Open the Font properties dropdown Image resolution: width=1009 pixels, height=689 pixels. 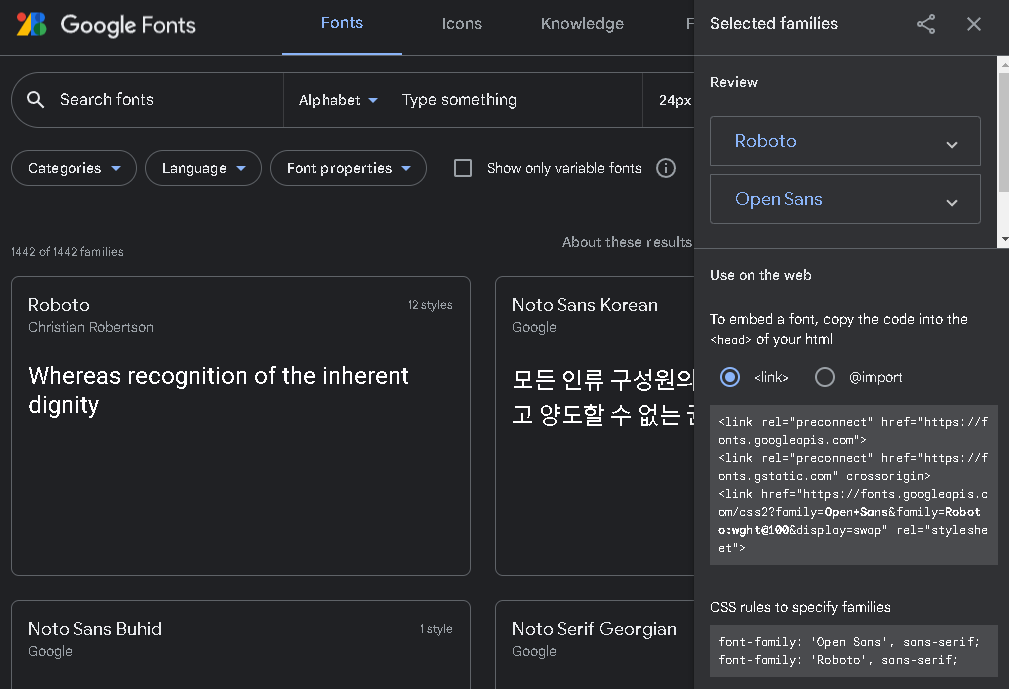pyautogui.click(x=348, y=169)
